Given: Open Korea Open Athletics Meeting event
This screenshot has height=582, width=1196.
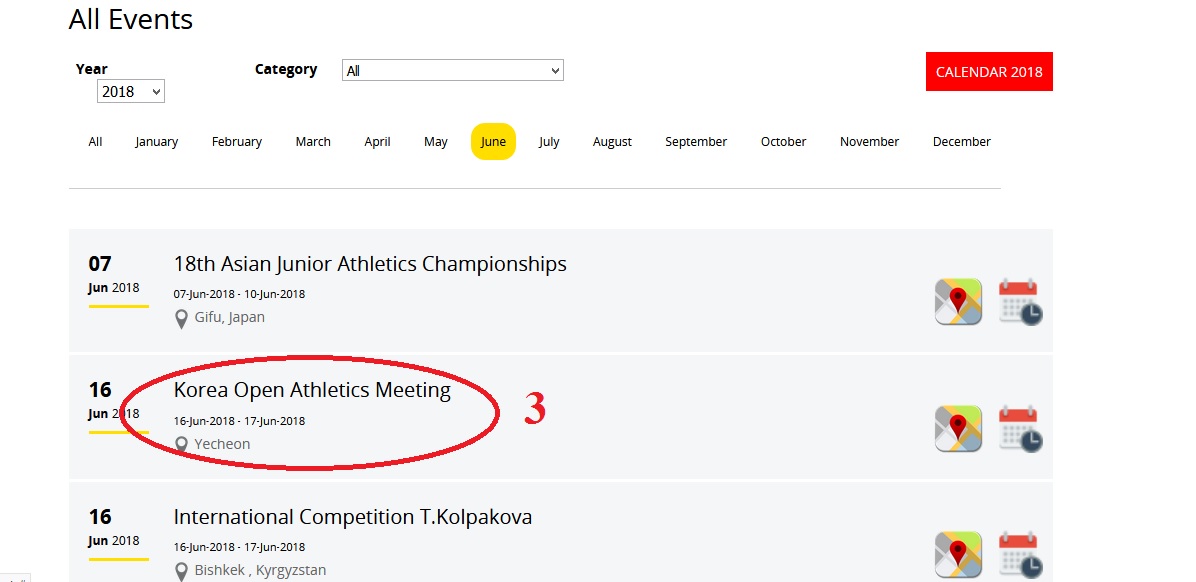Looking at the screenshot, I should [312, 390].
